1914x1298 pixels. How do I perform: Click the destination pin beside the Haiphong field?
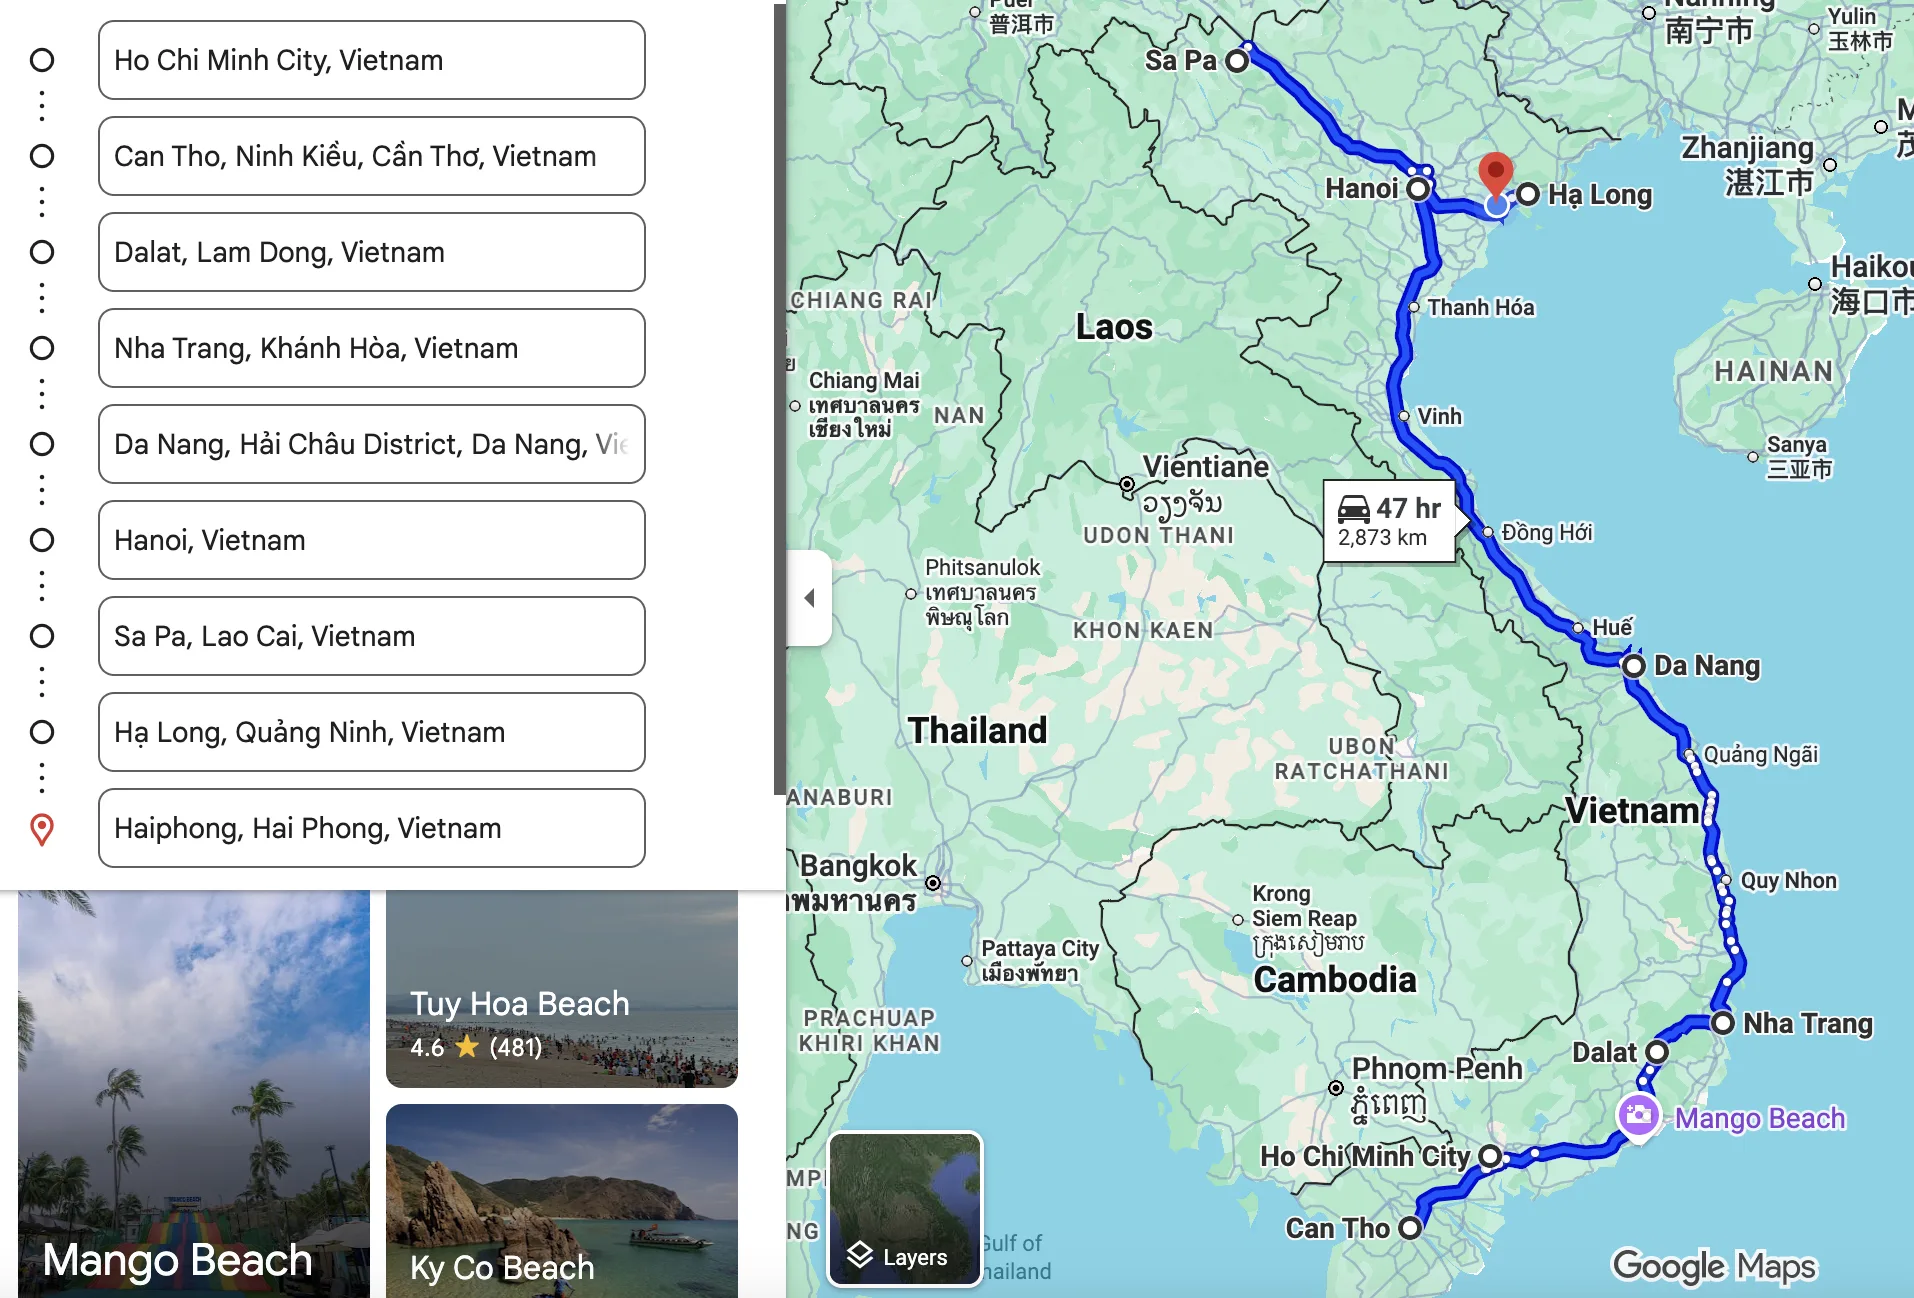click(42, 828)
